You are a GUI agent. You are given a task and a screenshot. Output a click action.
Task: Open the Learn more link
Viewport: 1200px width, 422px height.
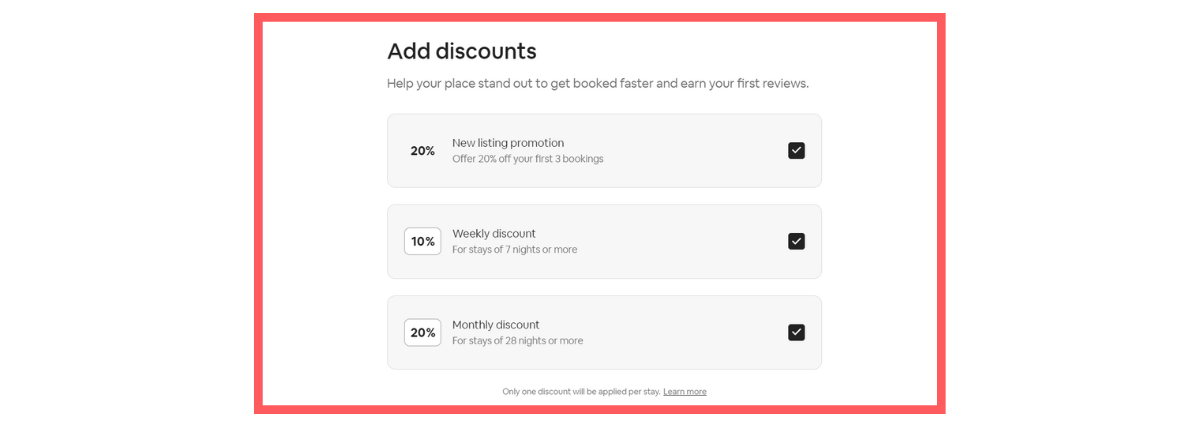(684, 391)
